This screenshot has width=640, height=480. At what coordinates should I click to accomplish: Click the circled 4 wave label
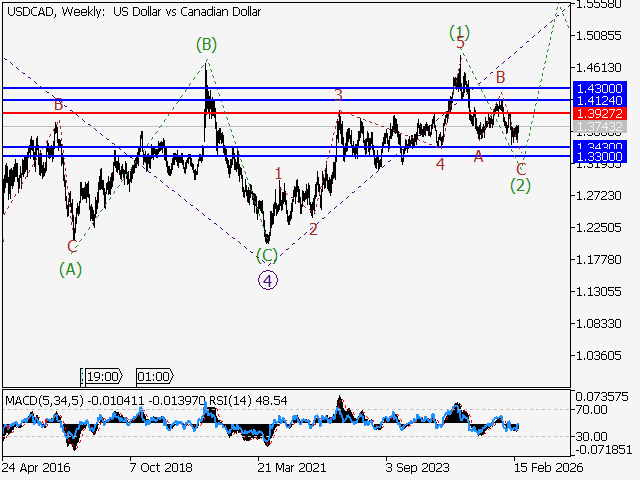coord(268,280)
